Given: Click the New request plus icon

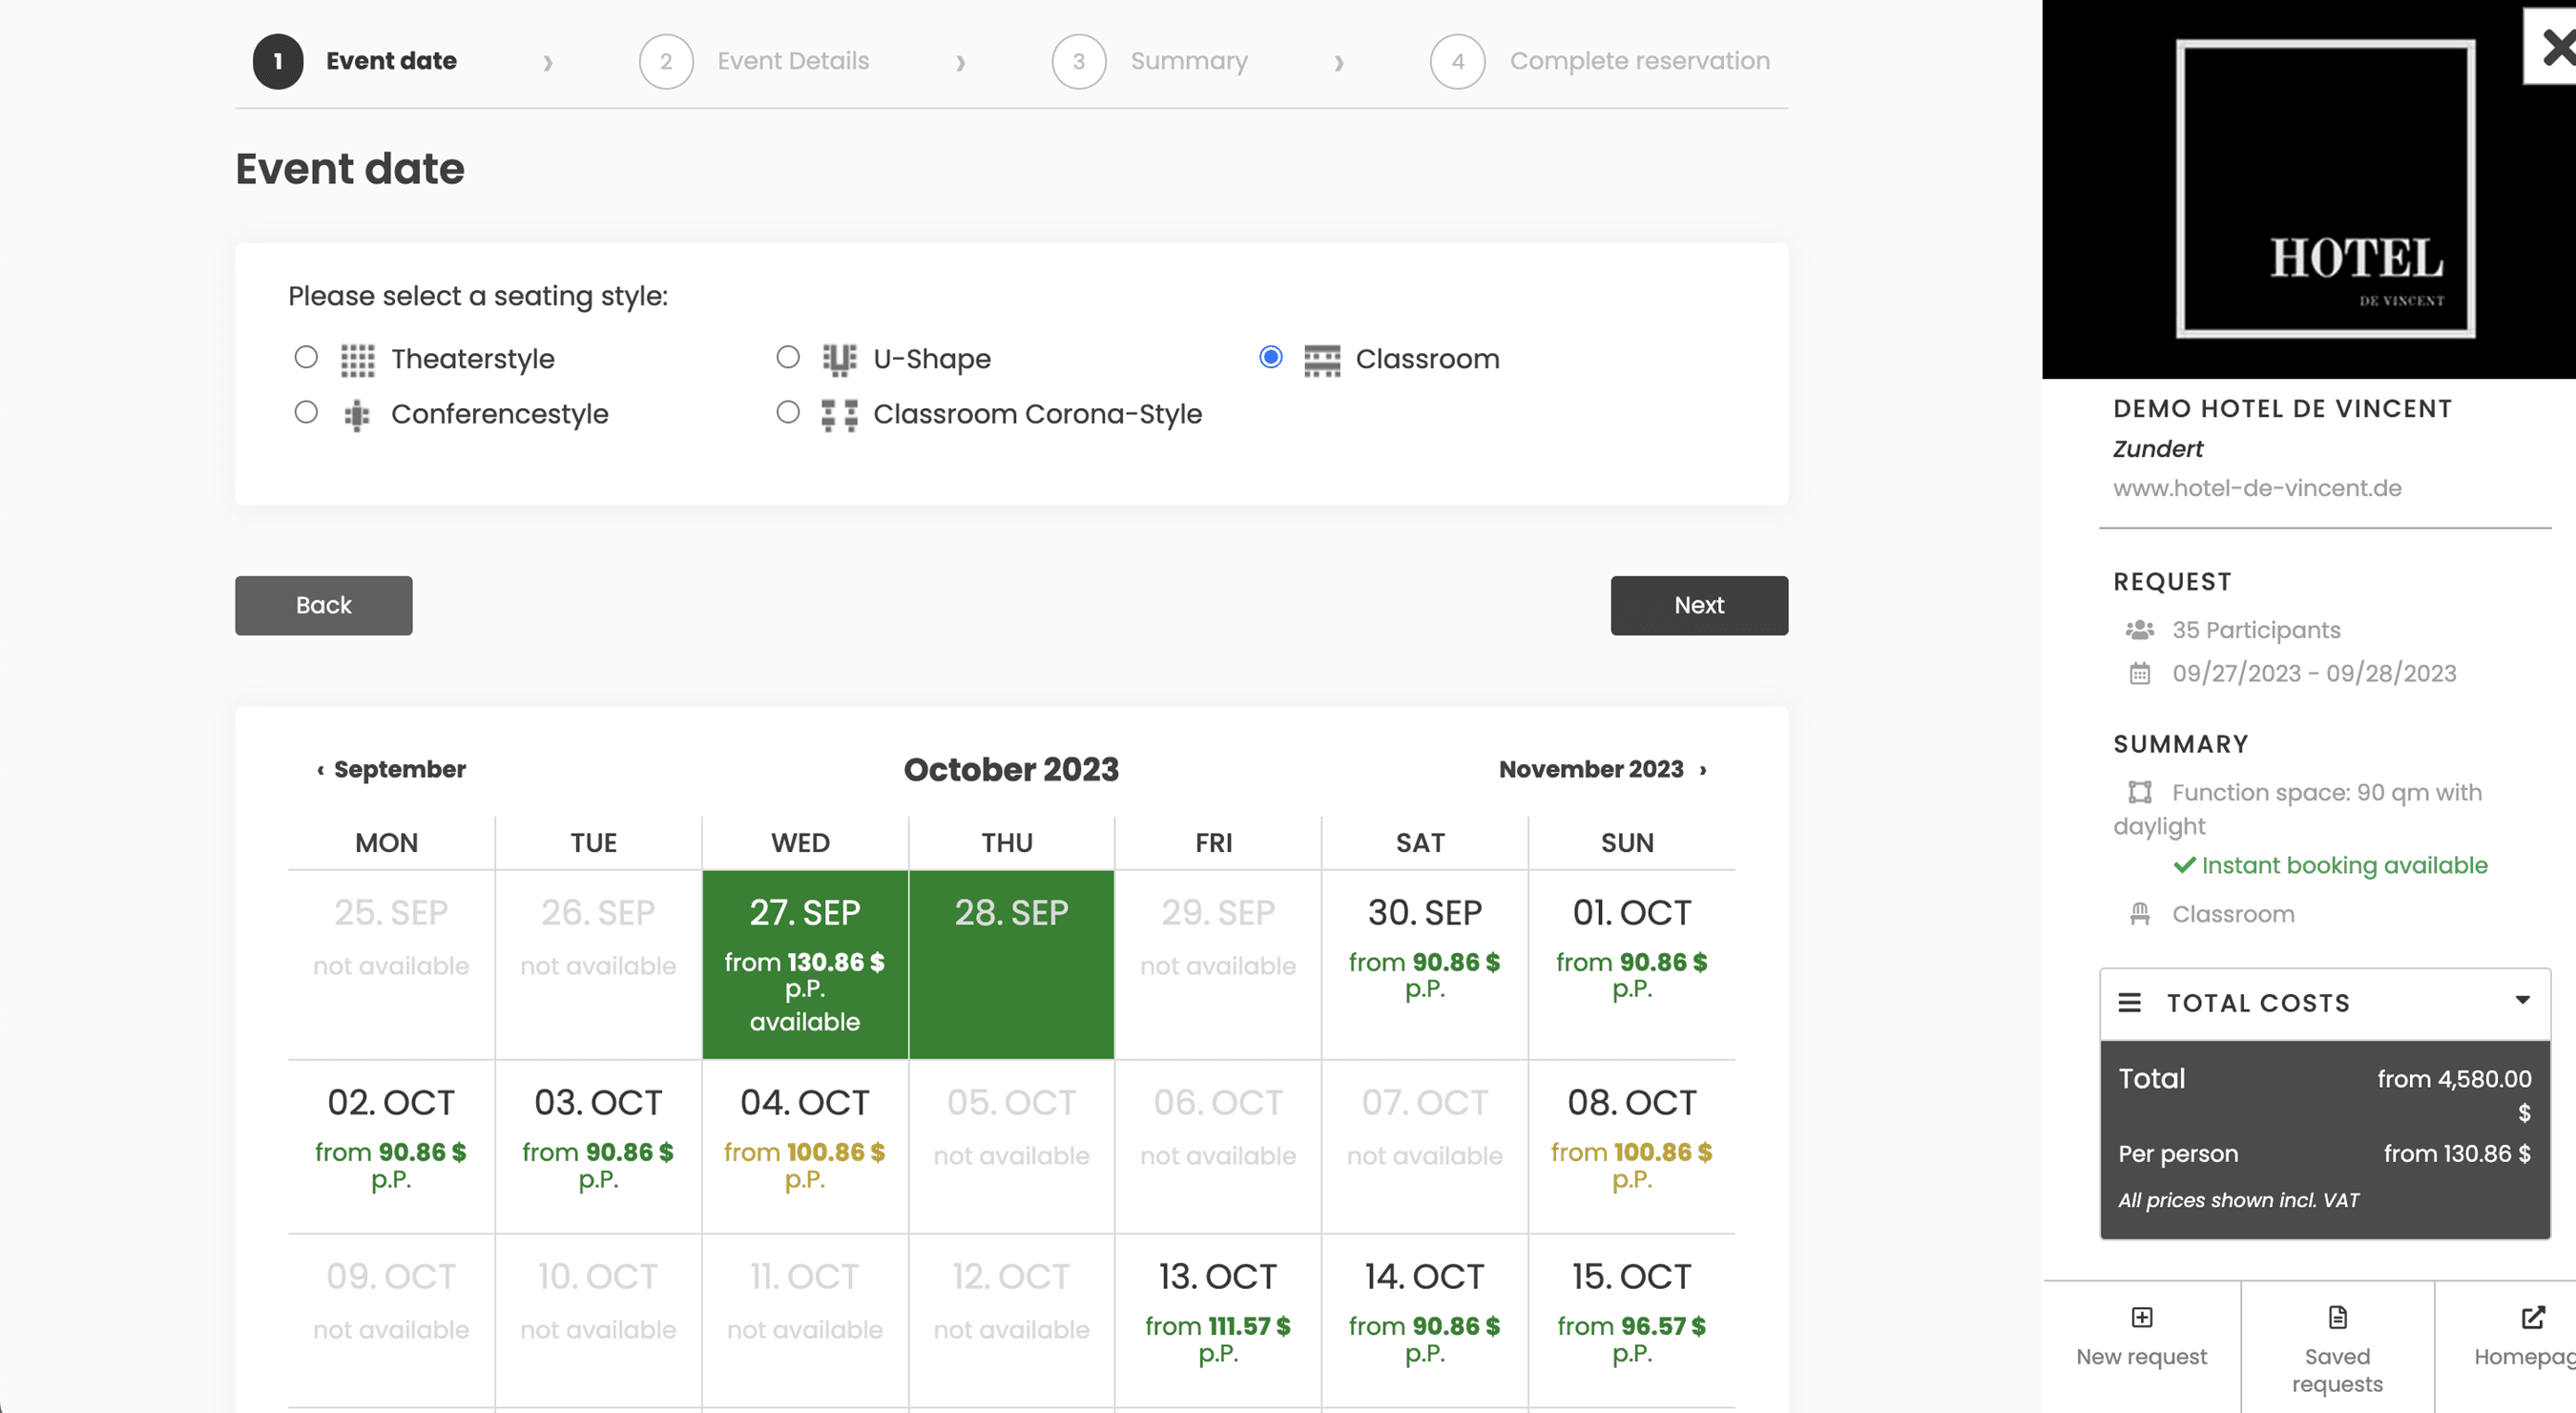Looking at the screenshot, I should 2141,1316.
